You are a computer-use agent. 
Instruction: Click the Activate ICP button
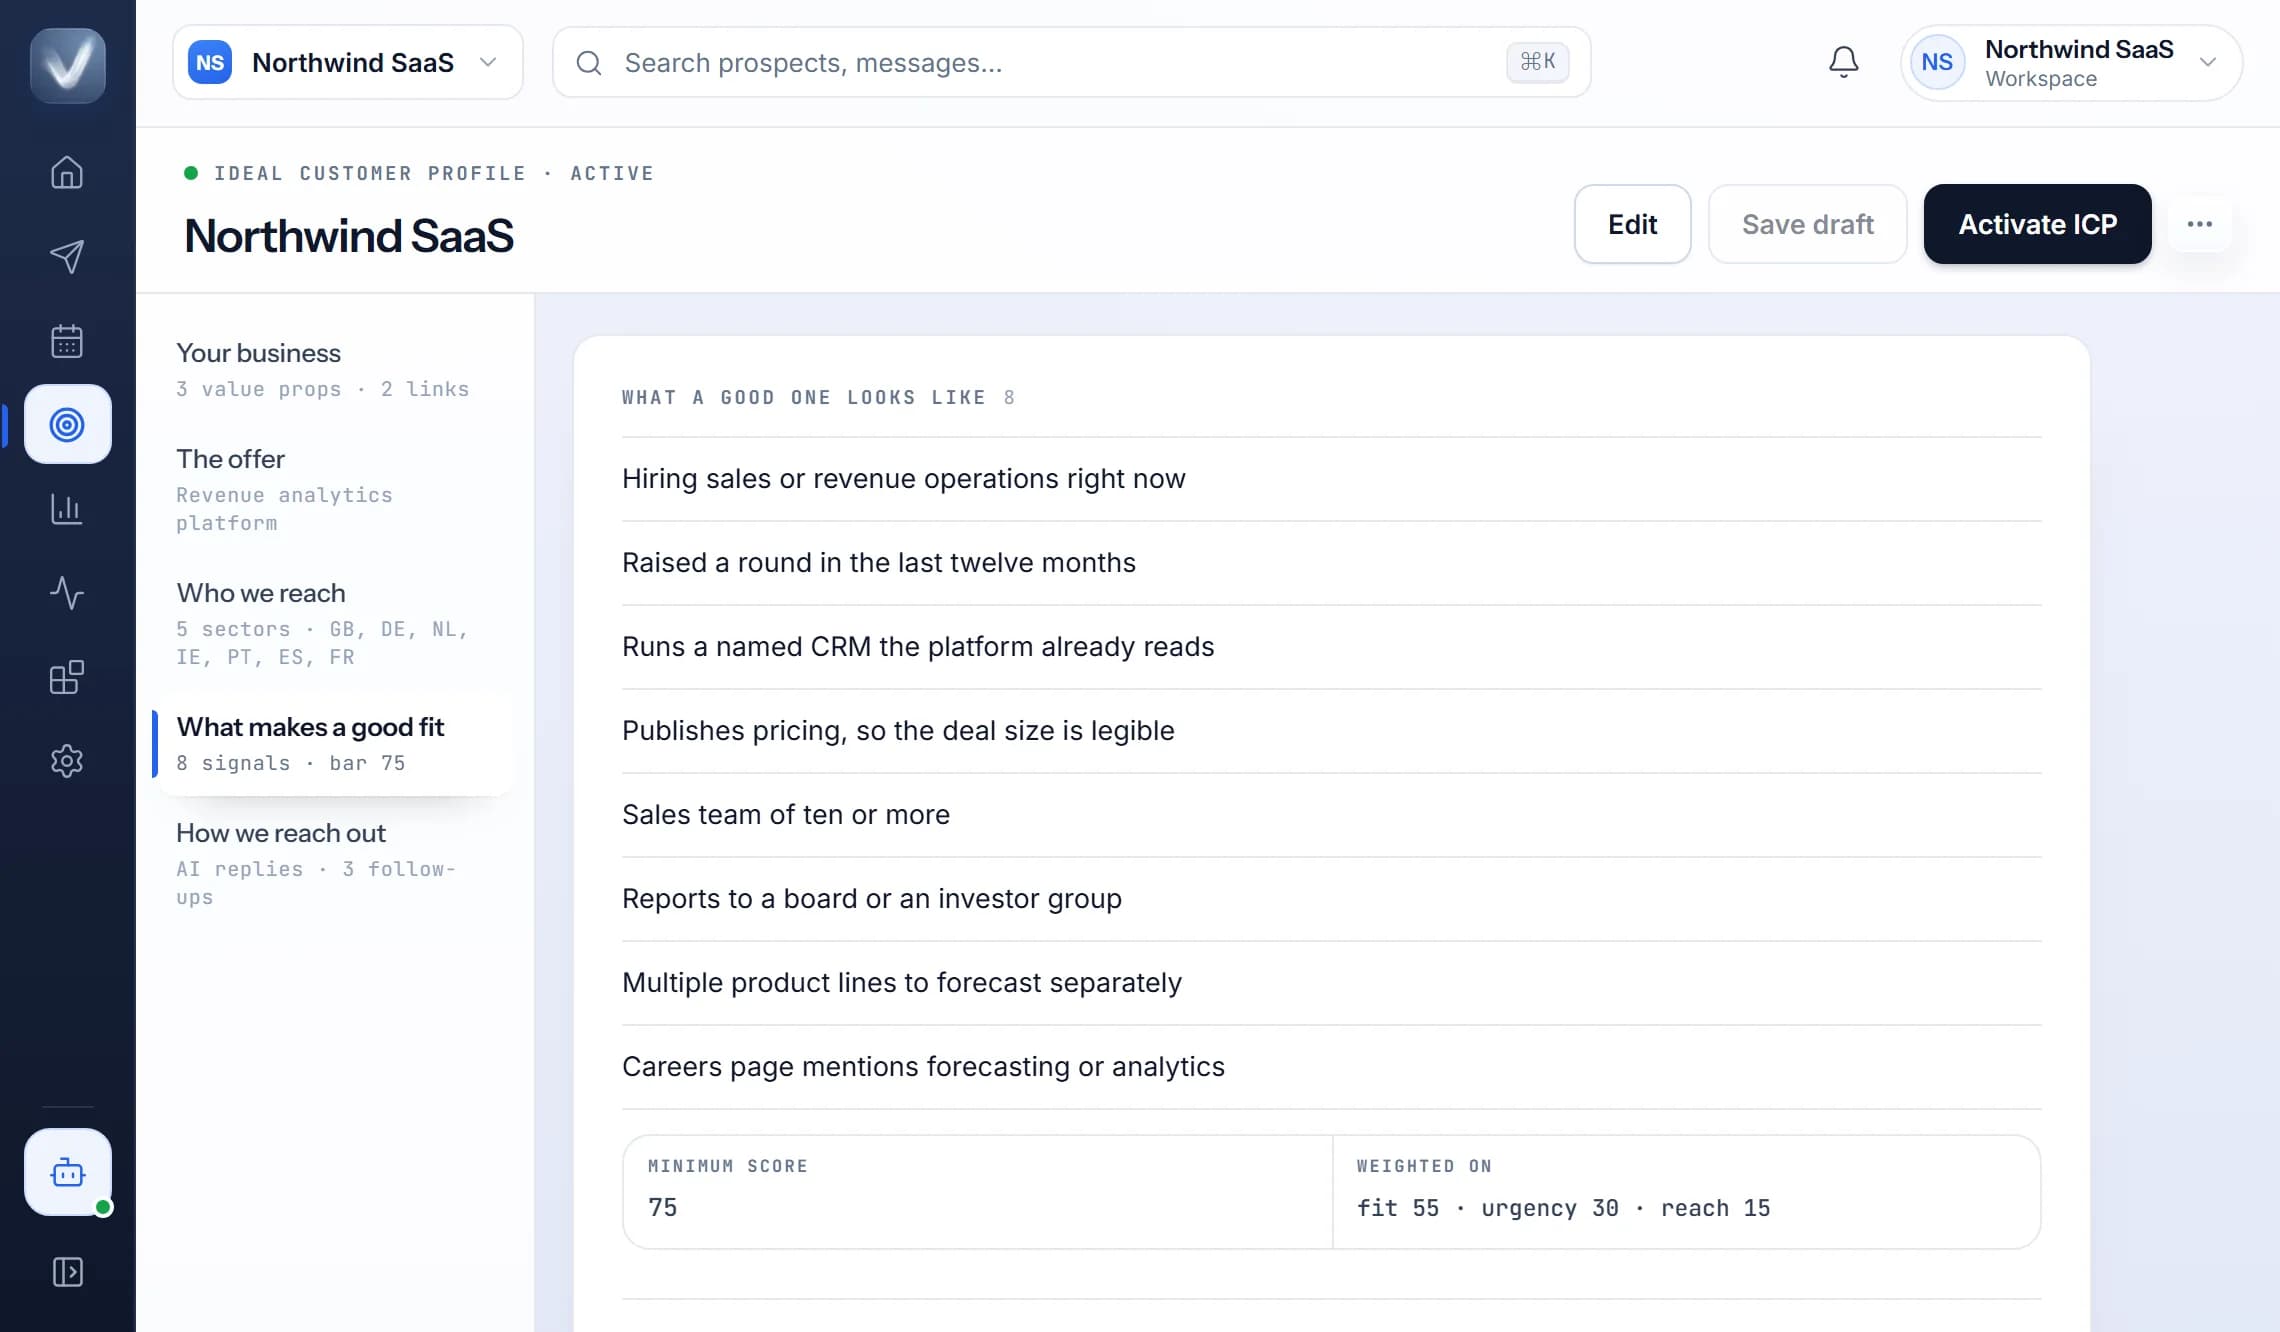coord(2037,224)
